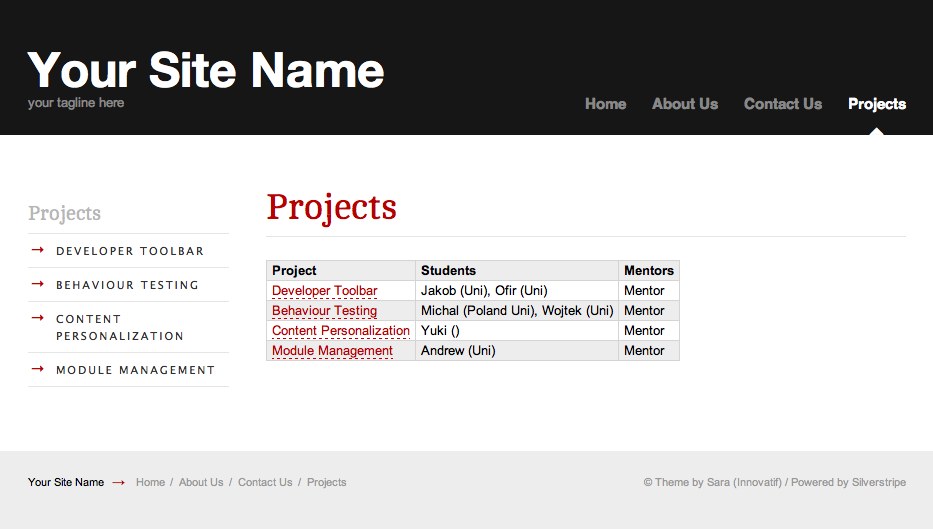Click the arrow icon beside Content Personalization

click(x=38, y=318)
